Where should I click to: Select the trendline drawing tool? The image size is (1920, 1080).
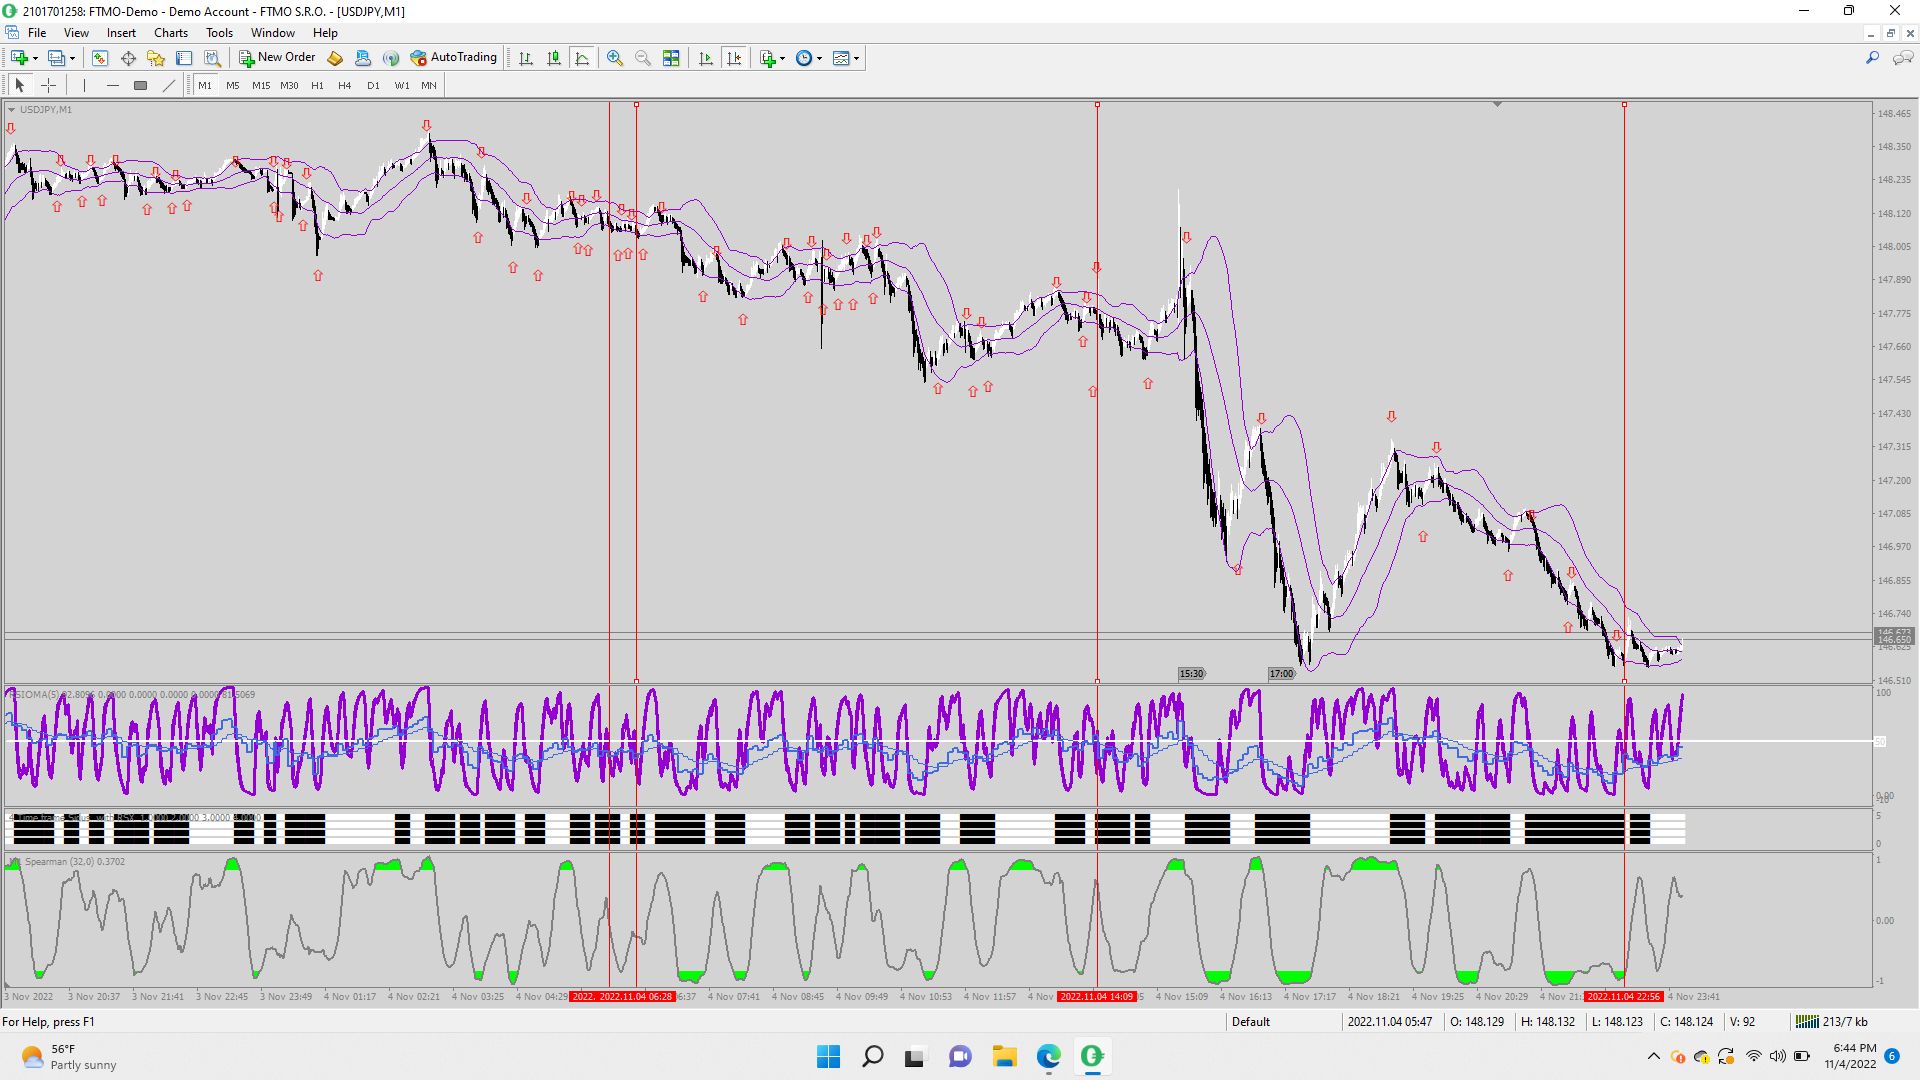(x=169, y=85)
